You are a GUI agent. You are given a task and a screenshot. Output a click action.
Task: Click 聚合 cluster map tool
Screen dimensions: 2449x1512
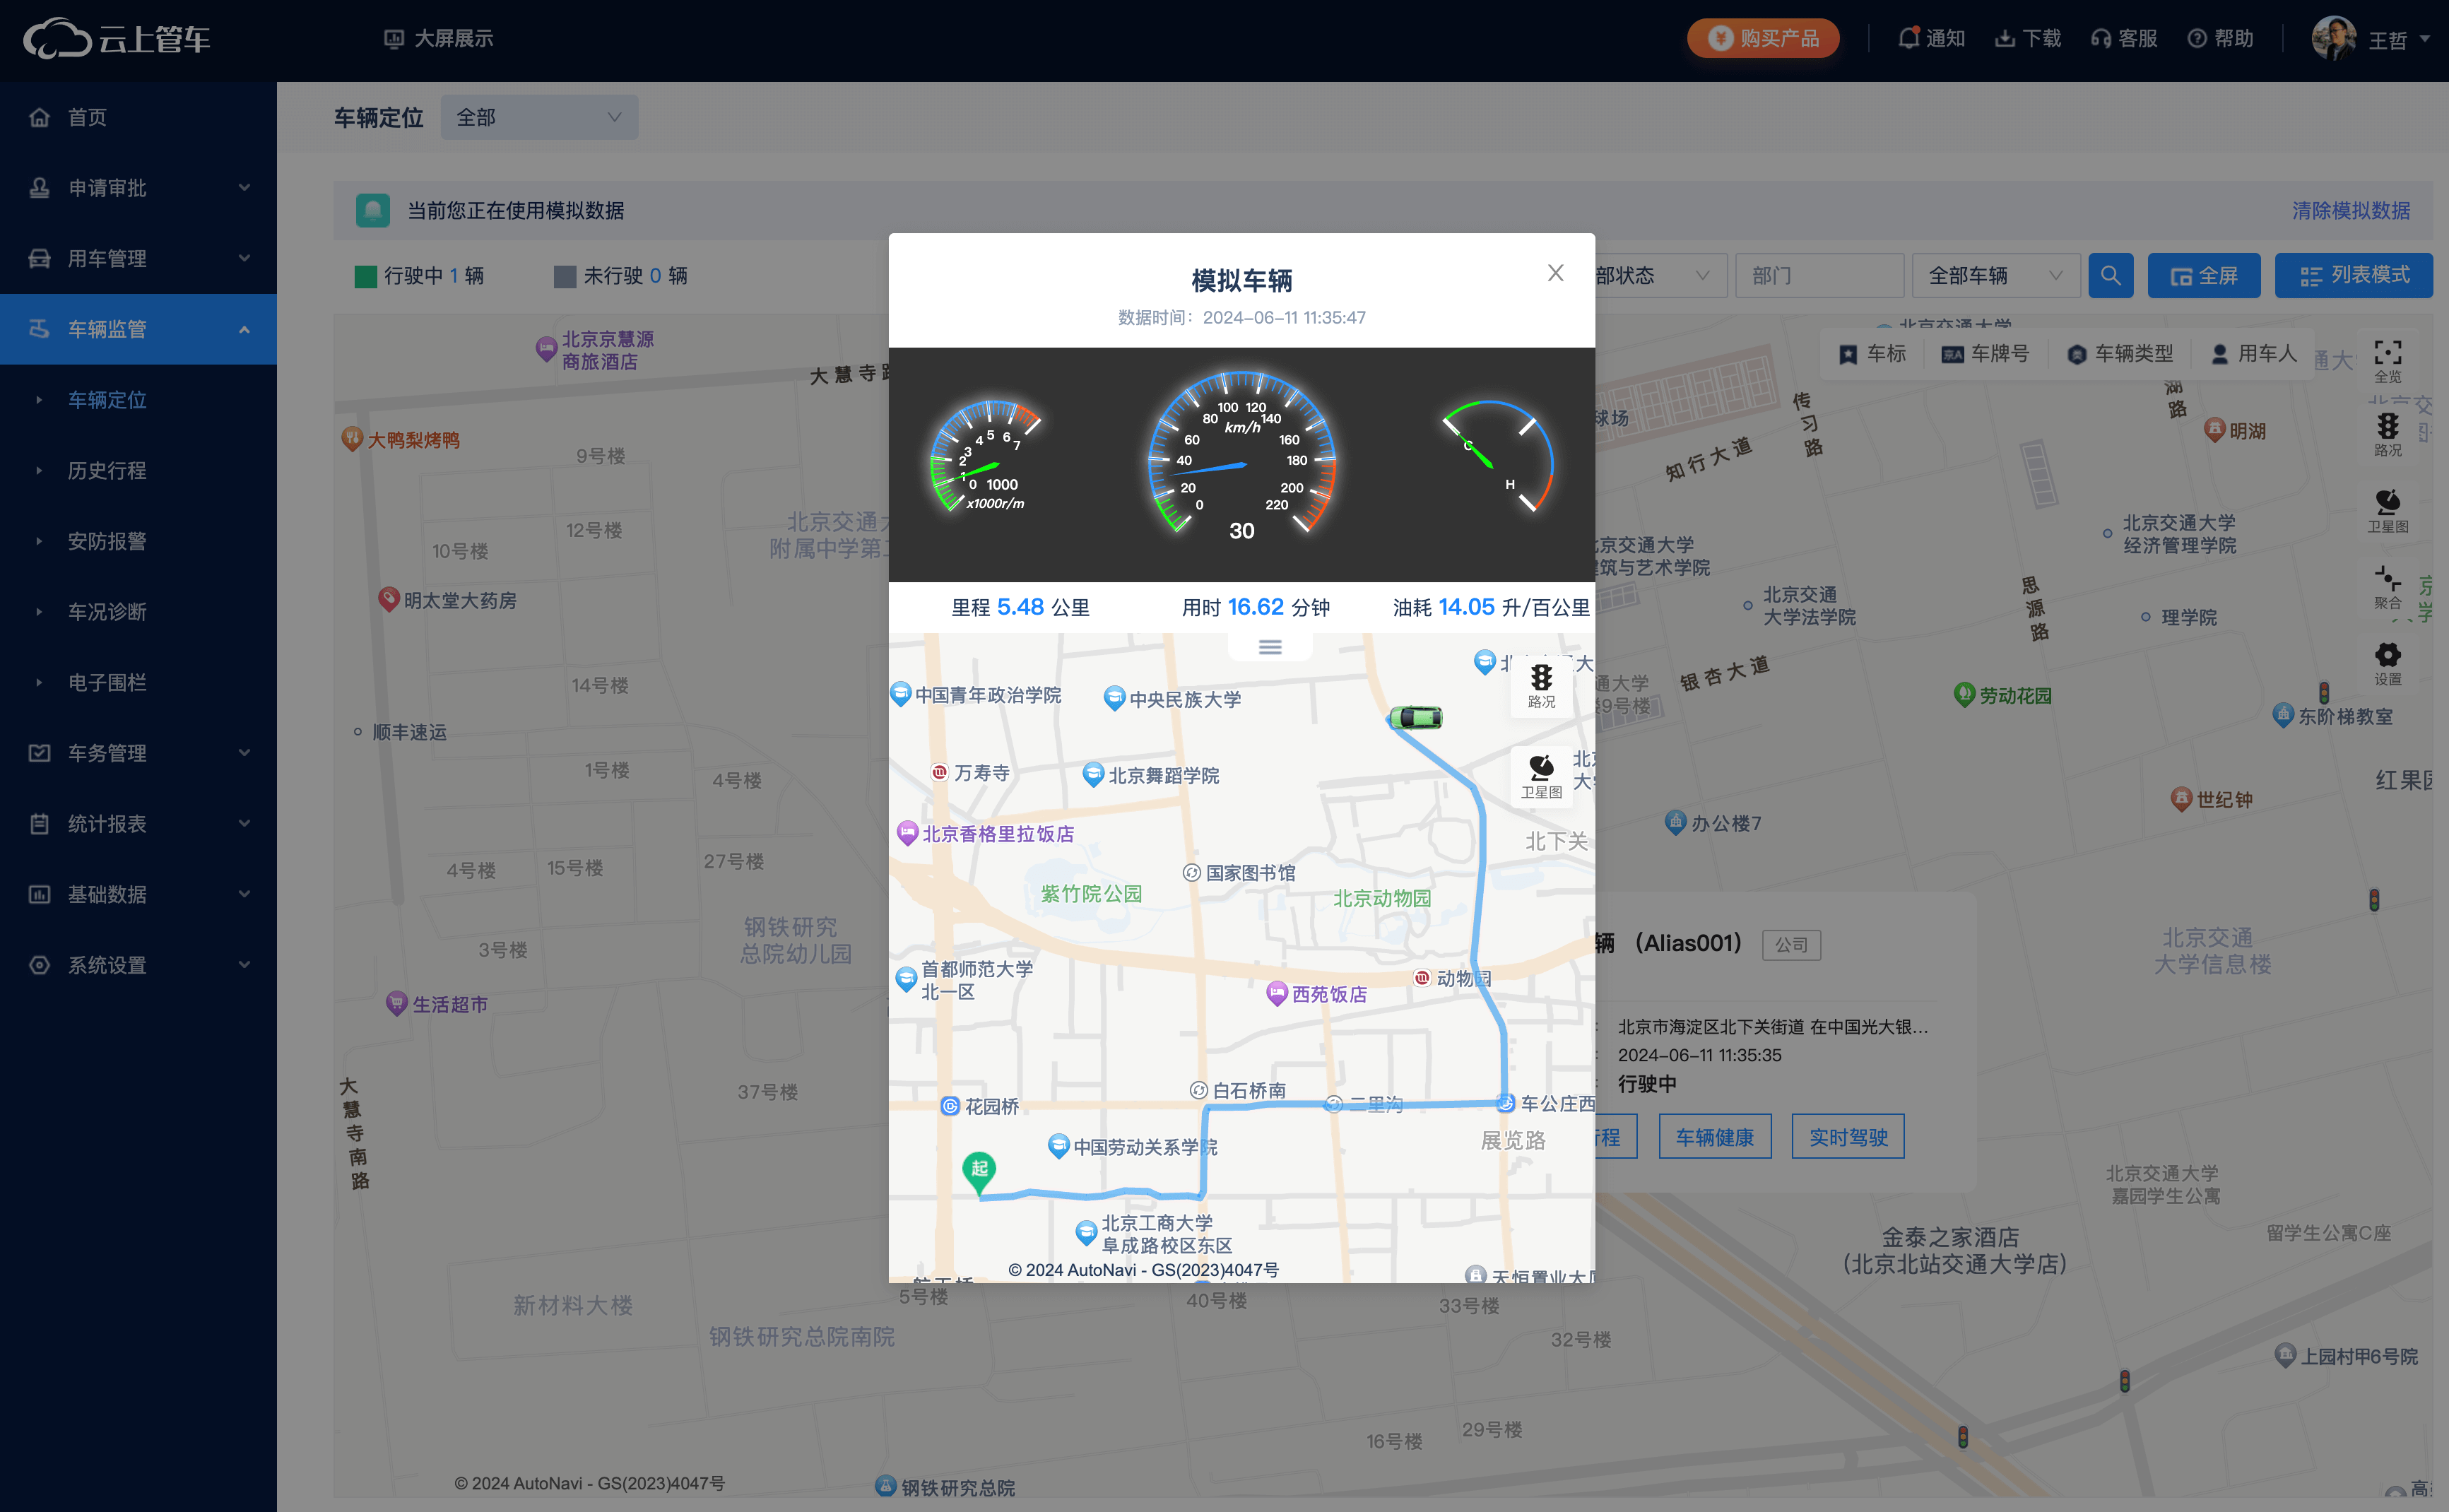point(2387,587)
